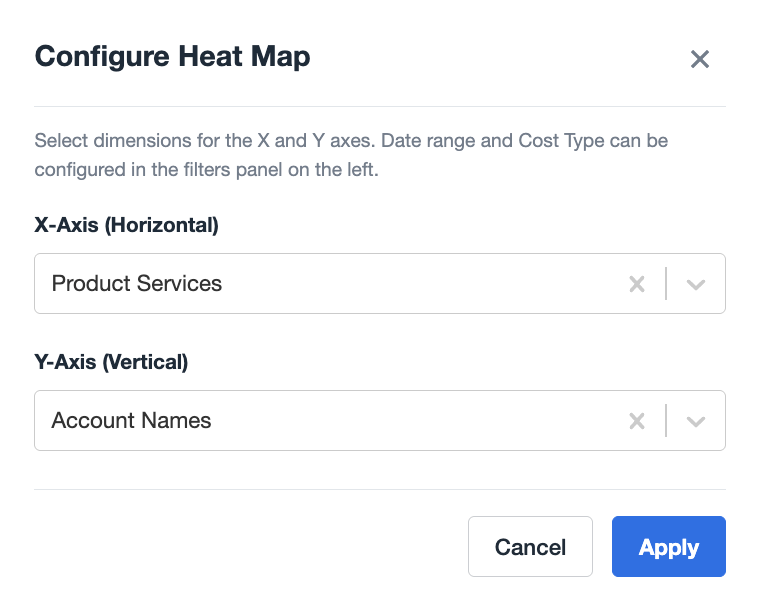
Task: Open the Account Names select field
Action: click(x=330, y=421)
